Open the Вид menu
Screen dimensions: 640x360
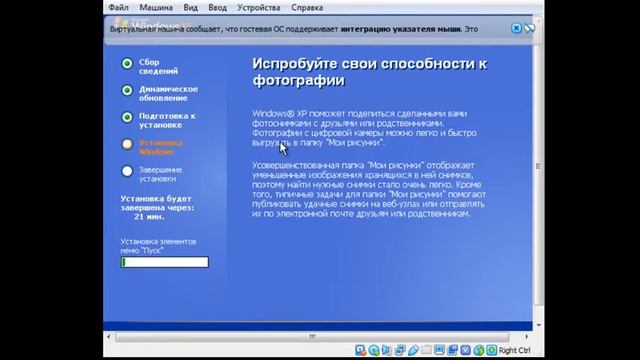point(191,7)
